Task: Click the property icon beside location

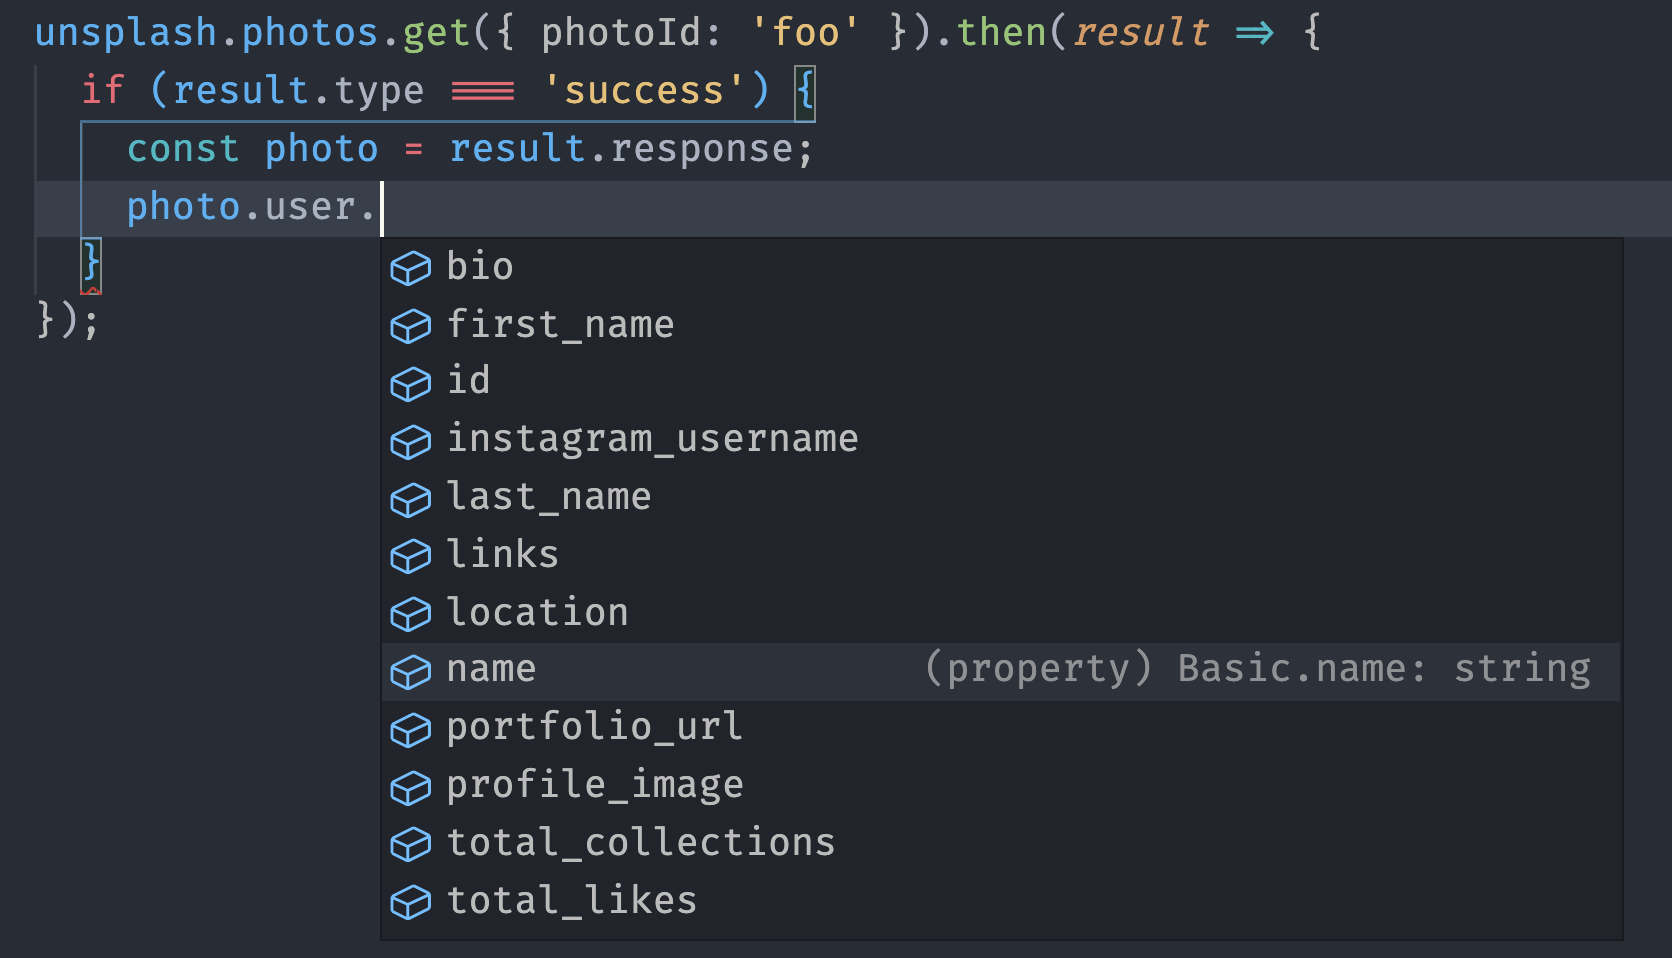Action: tap(411, 614)
